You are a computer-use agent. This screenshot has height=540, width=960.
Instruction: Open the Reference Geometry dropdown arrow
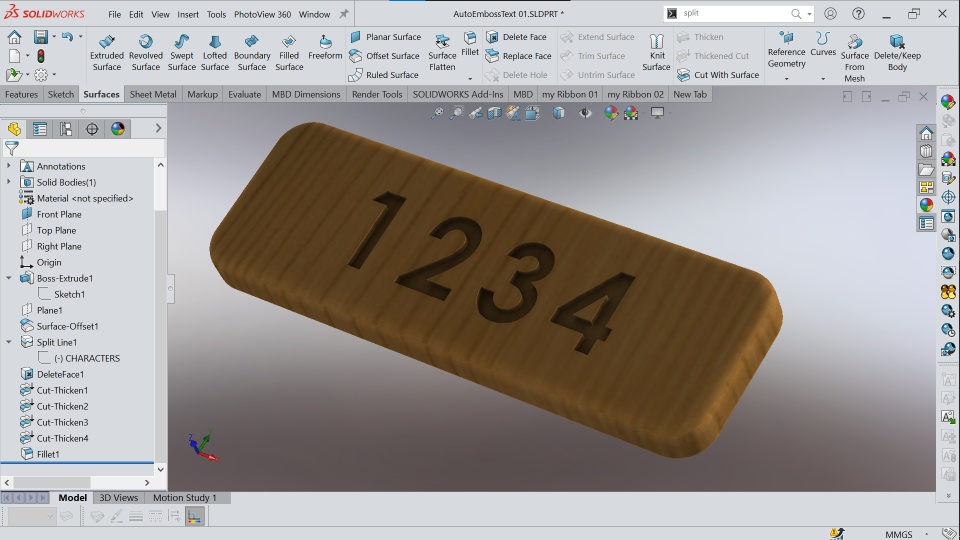coord(787,78)
